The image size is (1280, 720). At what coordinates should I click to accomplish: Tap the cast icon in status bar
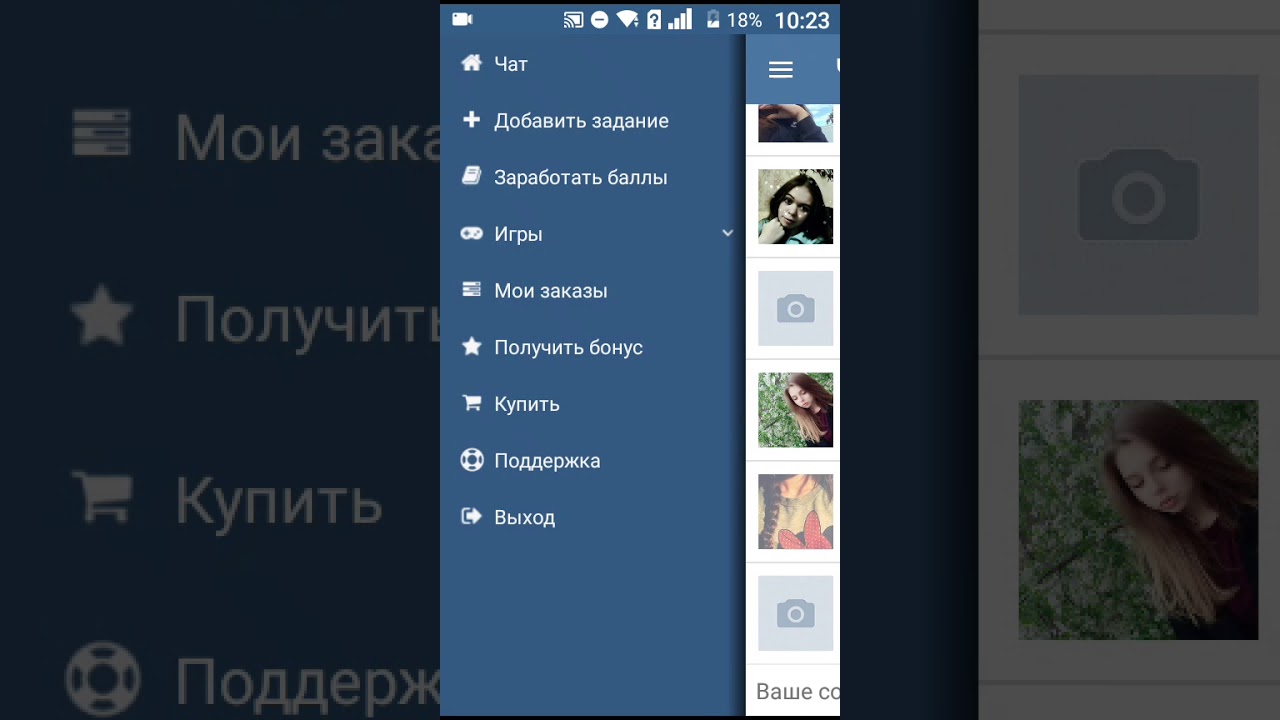tap(574, 20)
